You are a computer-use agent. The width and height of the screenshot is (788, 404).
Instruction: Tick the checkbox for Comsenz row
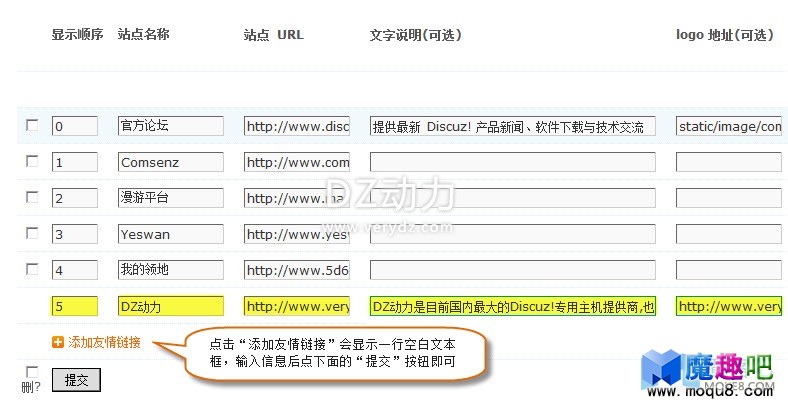click(32, 161)
